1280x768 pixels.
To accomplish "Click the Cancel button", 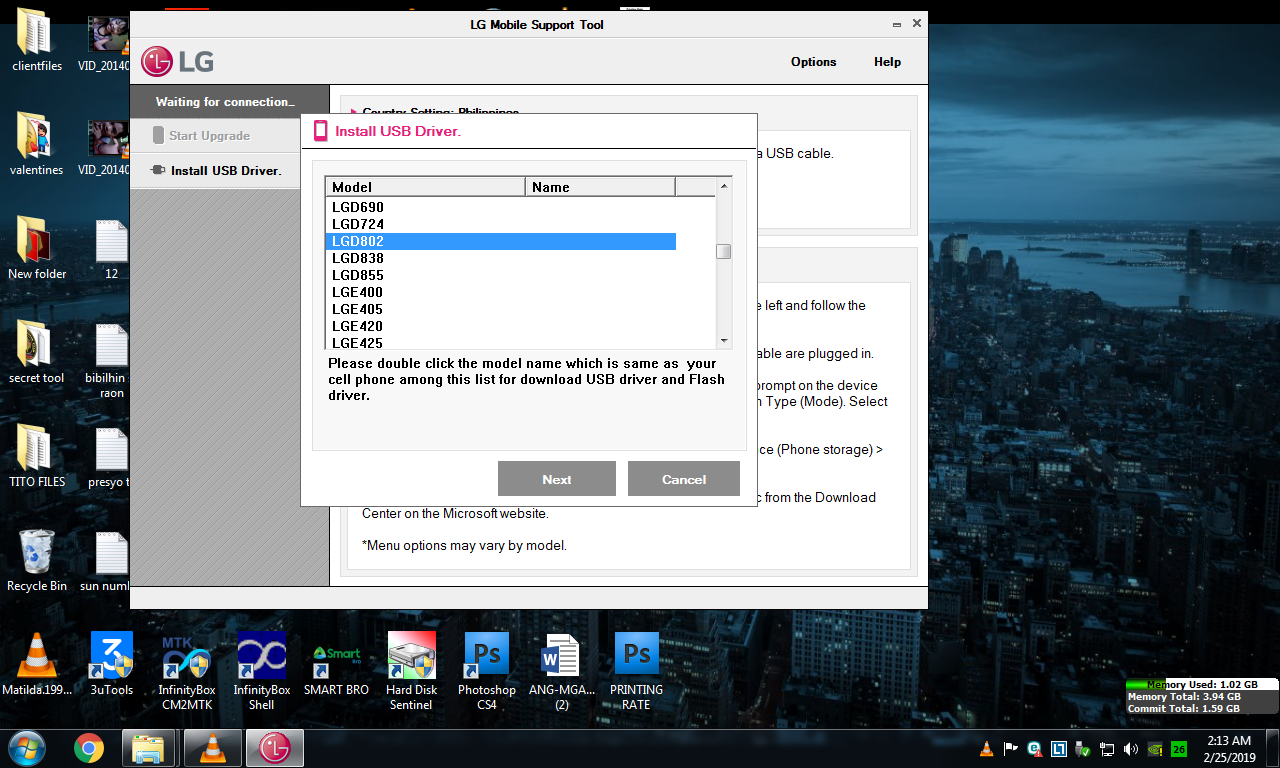I will point(684,479).
